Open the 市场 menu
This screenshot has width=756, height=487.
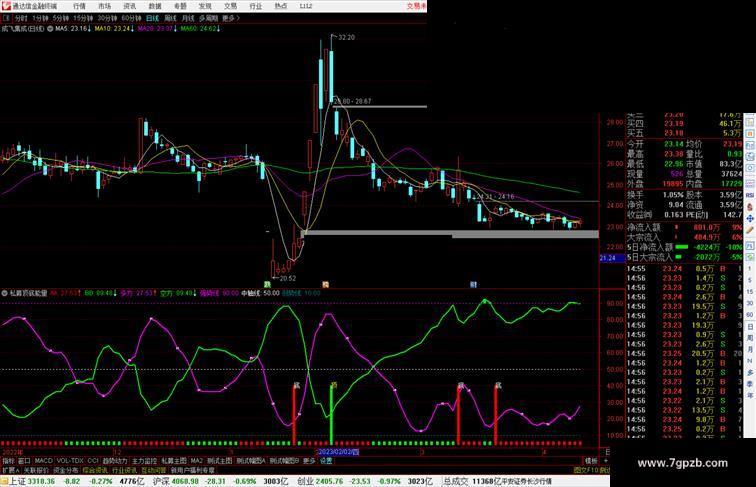tap(104, 6)
